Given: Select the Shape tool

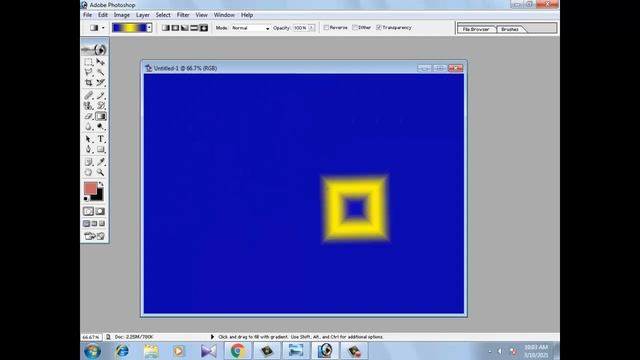Looking at the screenshot, I should 100,149.
